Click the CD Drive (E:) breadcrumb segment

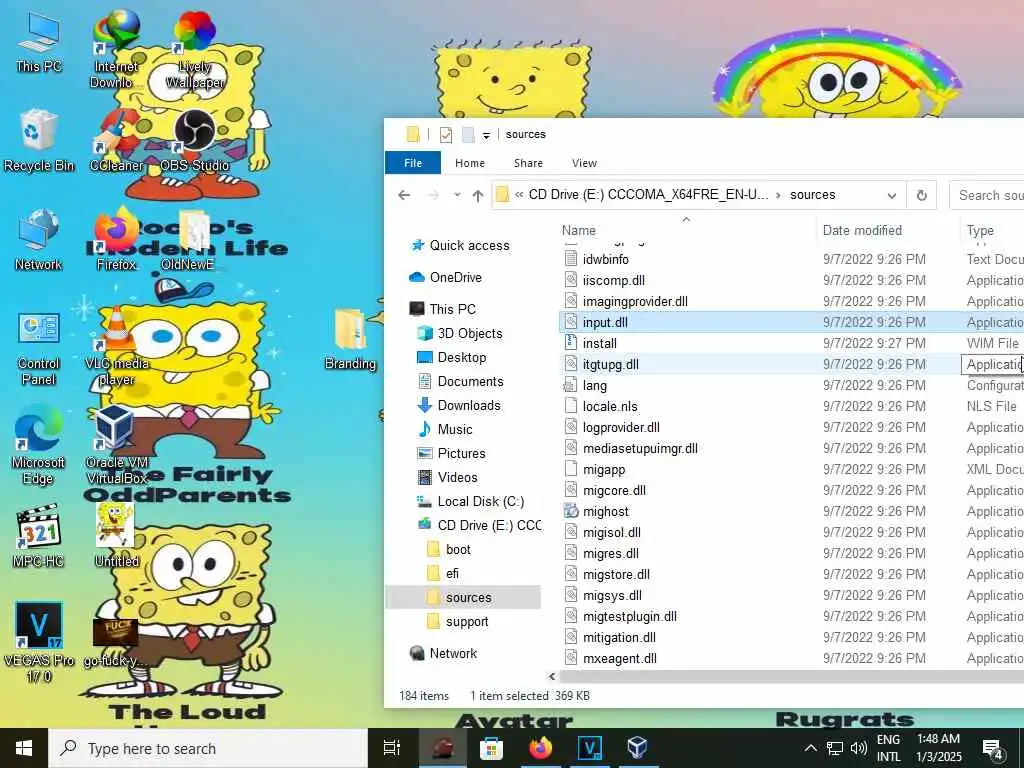point(648,195)
